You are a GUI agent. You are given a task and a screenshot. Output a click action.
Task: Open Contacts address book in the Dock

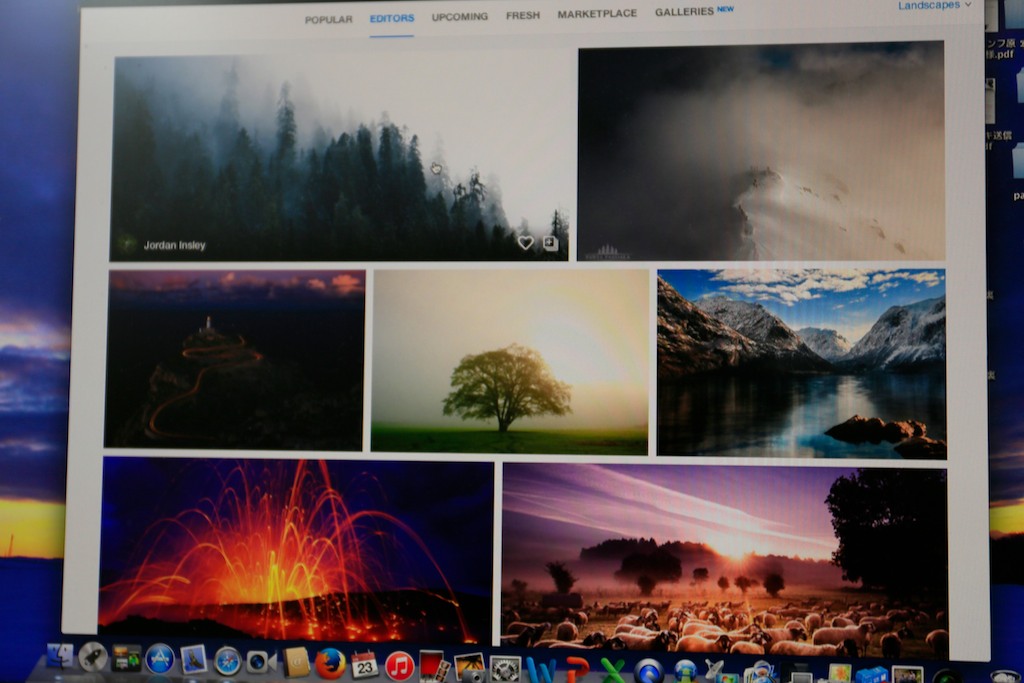[296, 662]
